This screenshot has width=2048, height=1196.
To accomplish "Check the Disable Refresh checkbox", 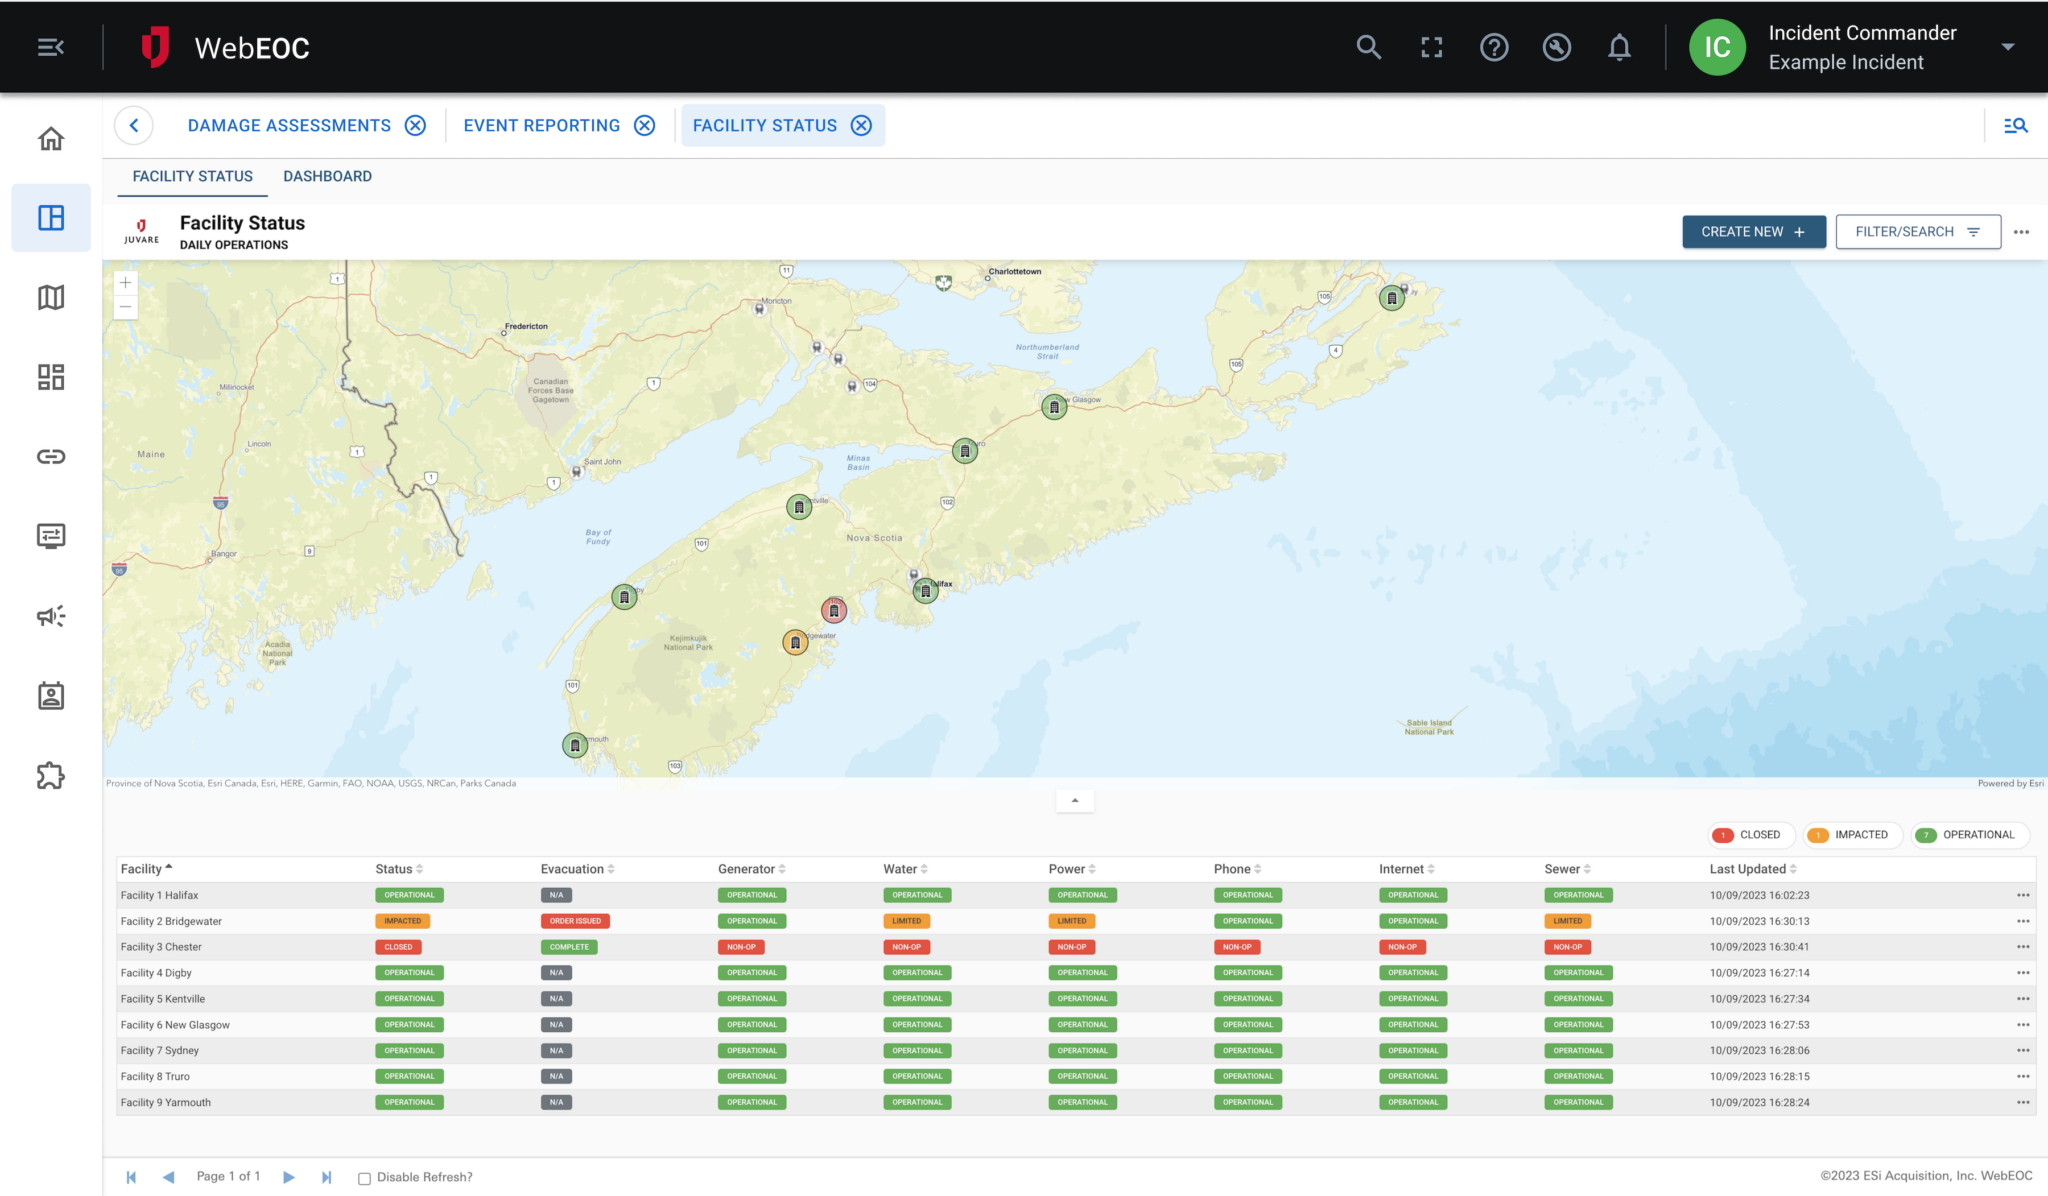I will (x=364, y=1178).
